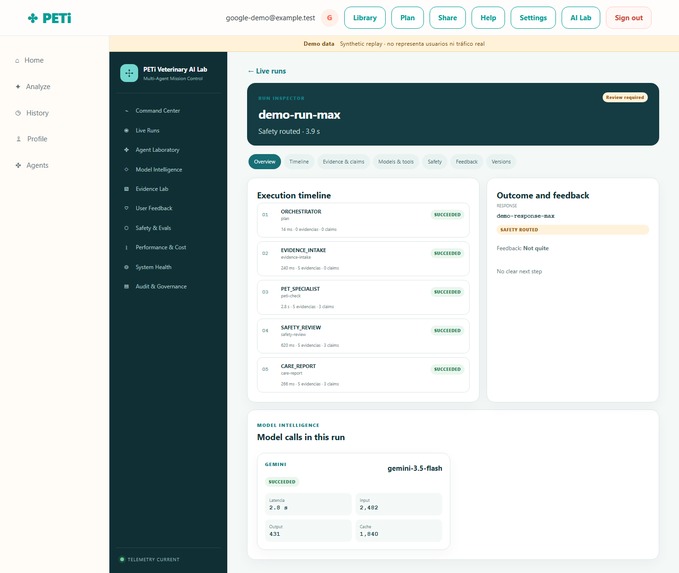Open the Agents icon in left navigation
Screen dimensions: 679x573
coord(18,165)
